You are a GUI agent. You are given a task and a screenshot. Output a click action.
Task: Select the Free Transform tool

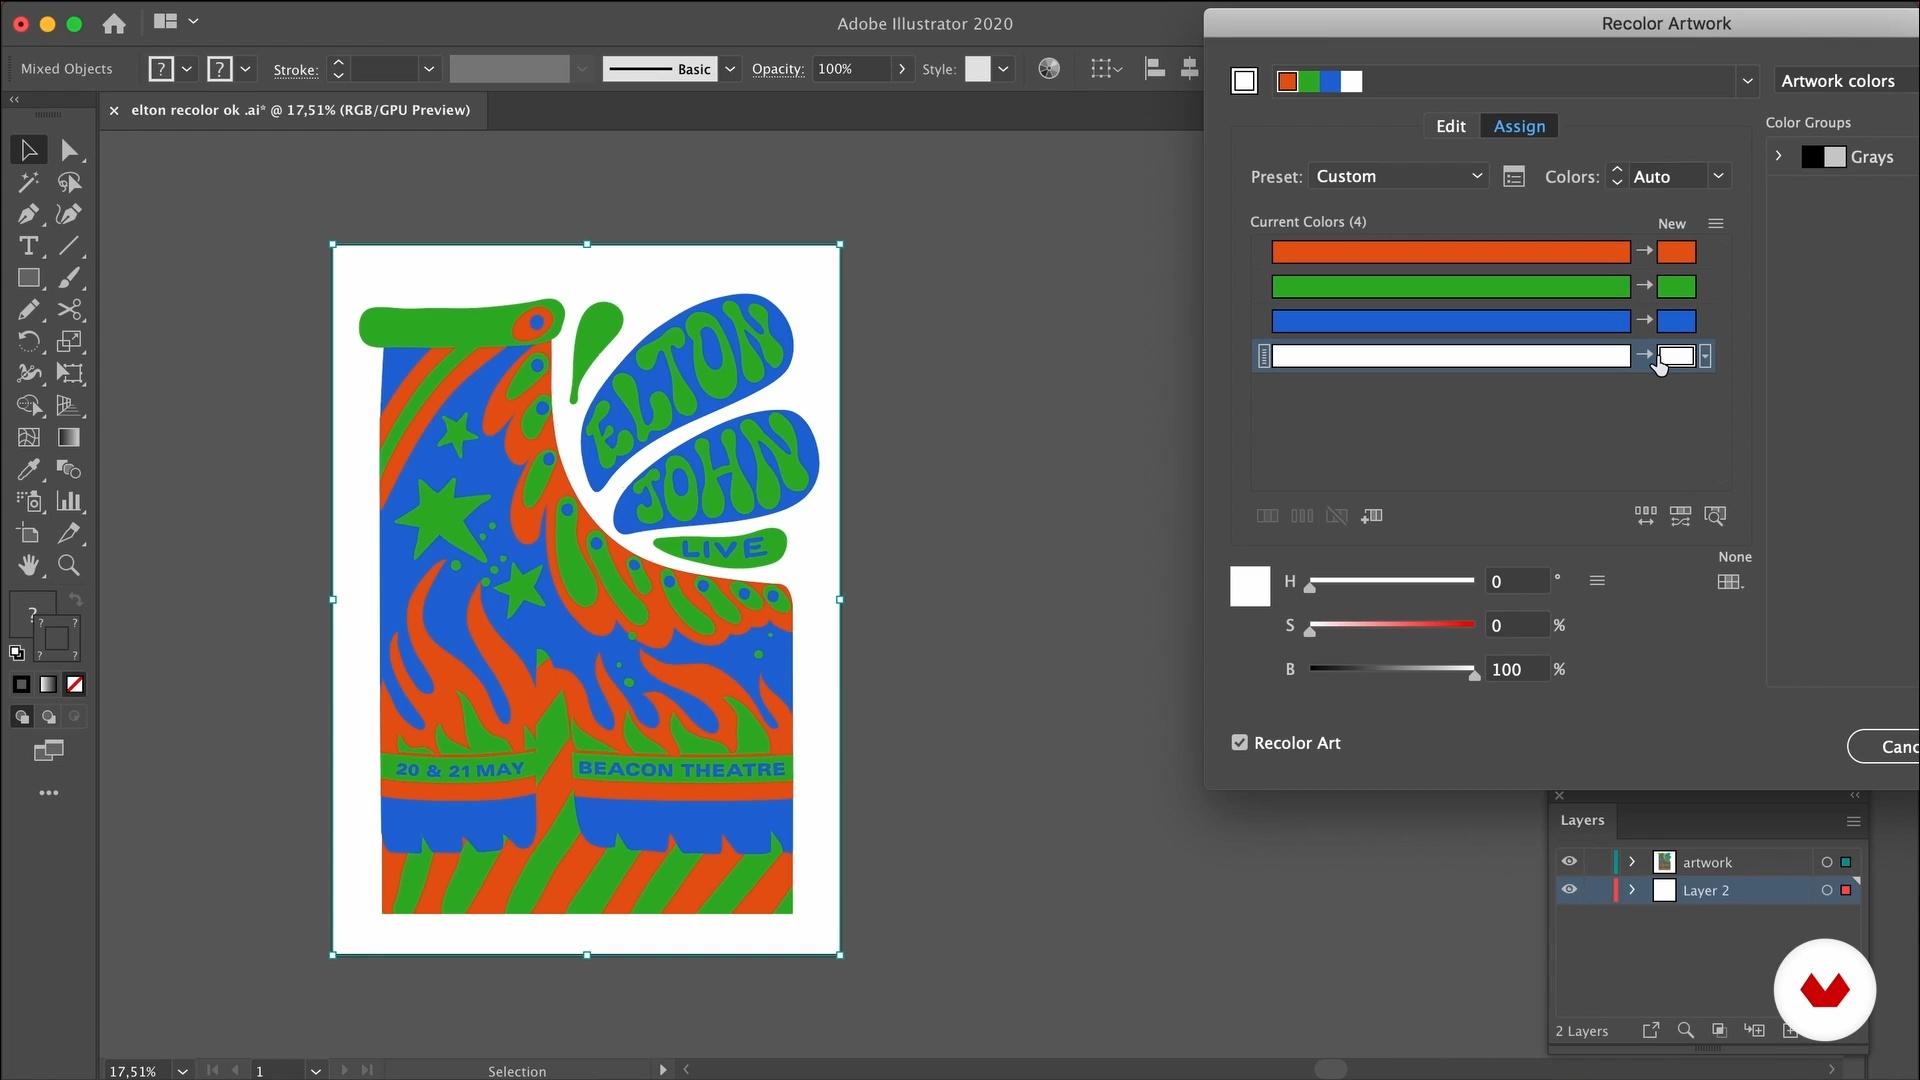(69, 374)
